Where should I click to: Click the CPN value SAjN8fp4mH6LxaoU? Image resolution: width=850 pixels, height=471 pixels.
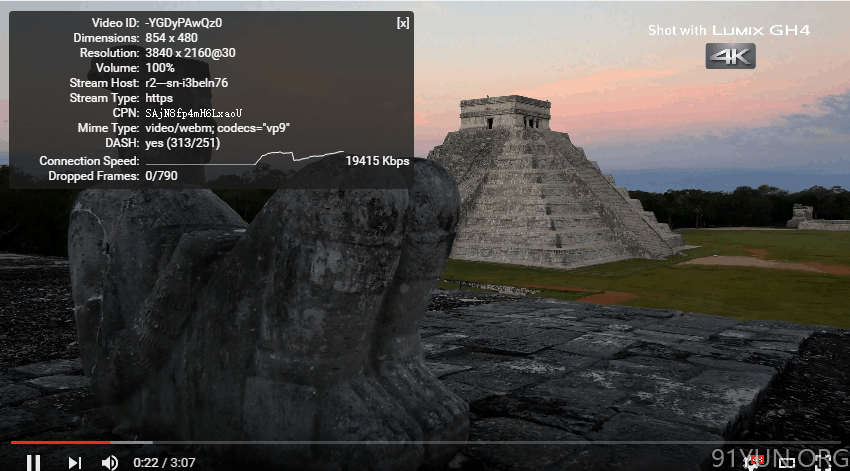pos(194,113)
